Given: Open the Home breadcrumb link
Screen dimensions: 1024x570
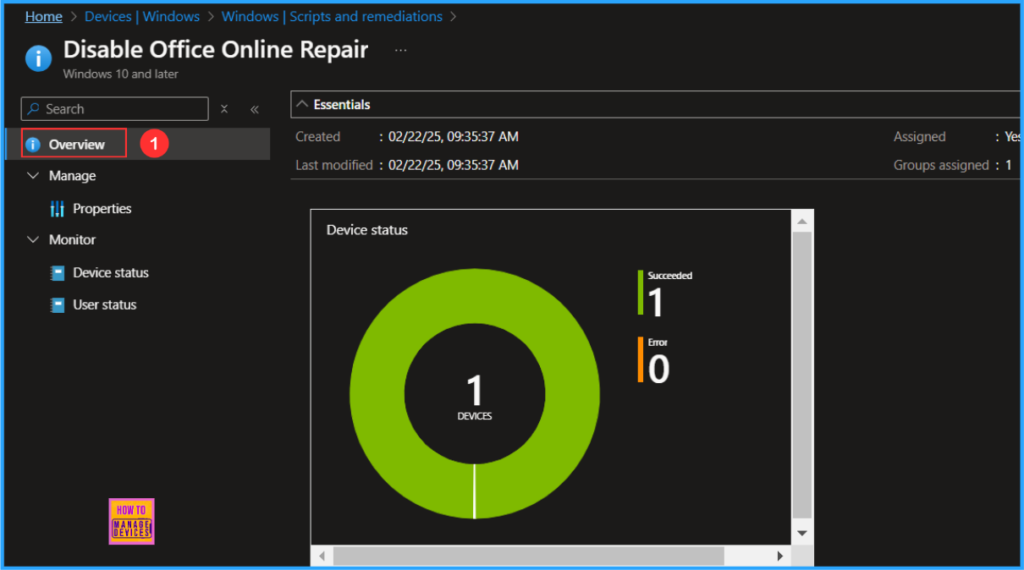Looking at the screenshot, I should [43, 16].
